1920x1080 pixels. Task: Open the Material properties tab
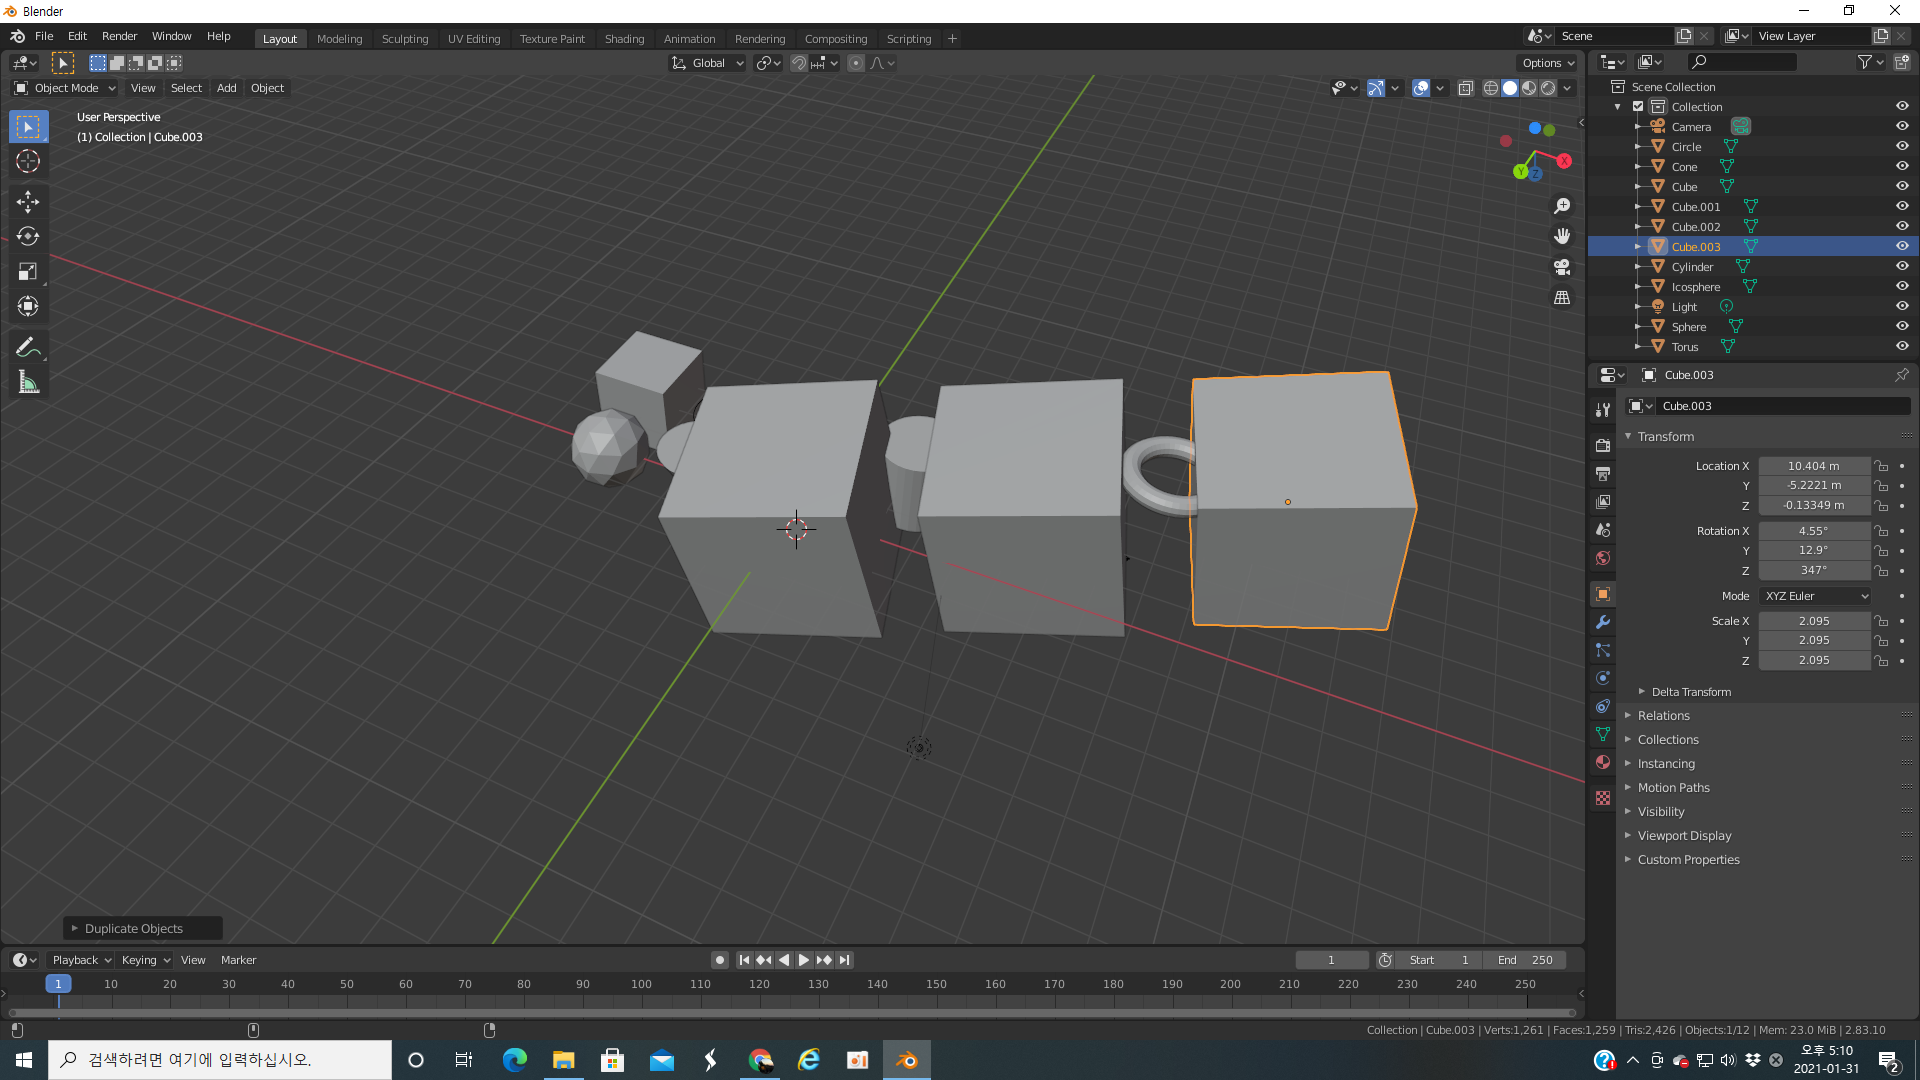1603,762
